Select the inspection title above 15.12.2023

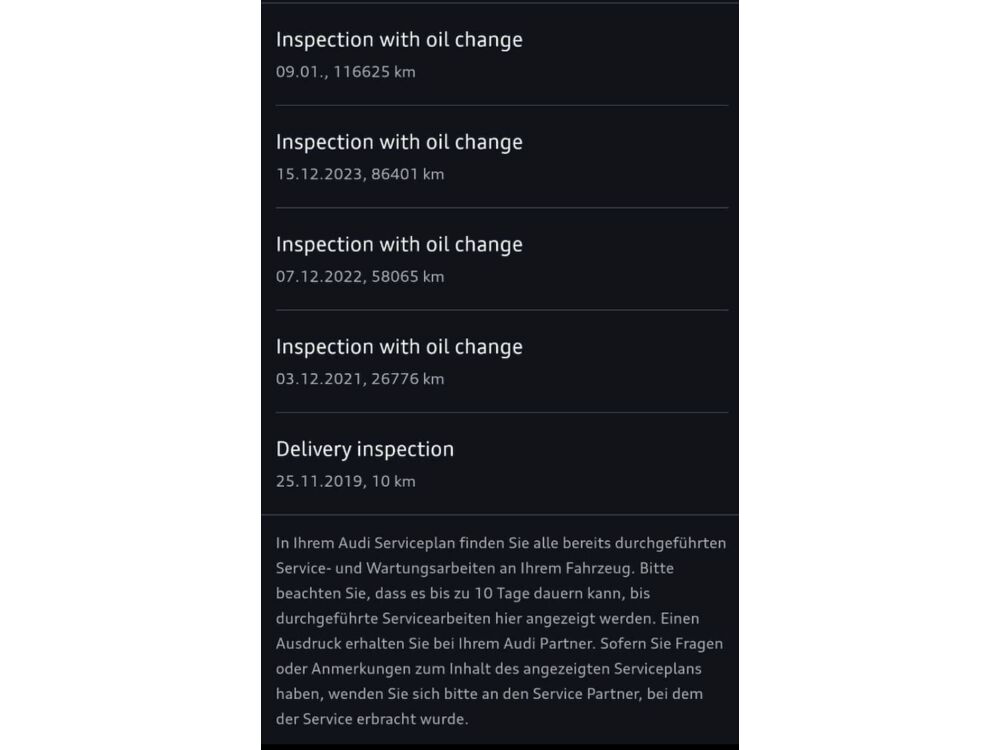pyautogui.click(x=399, y=142)
